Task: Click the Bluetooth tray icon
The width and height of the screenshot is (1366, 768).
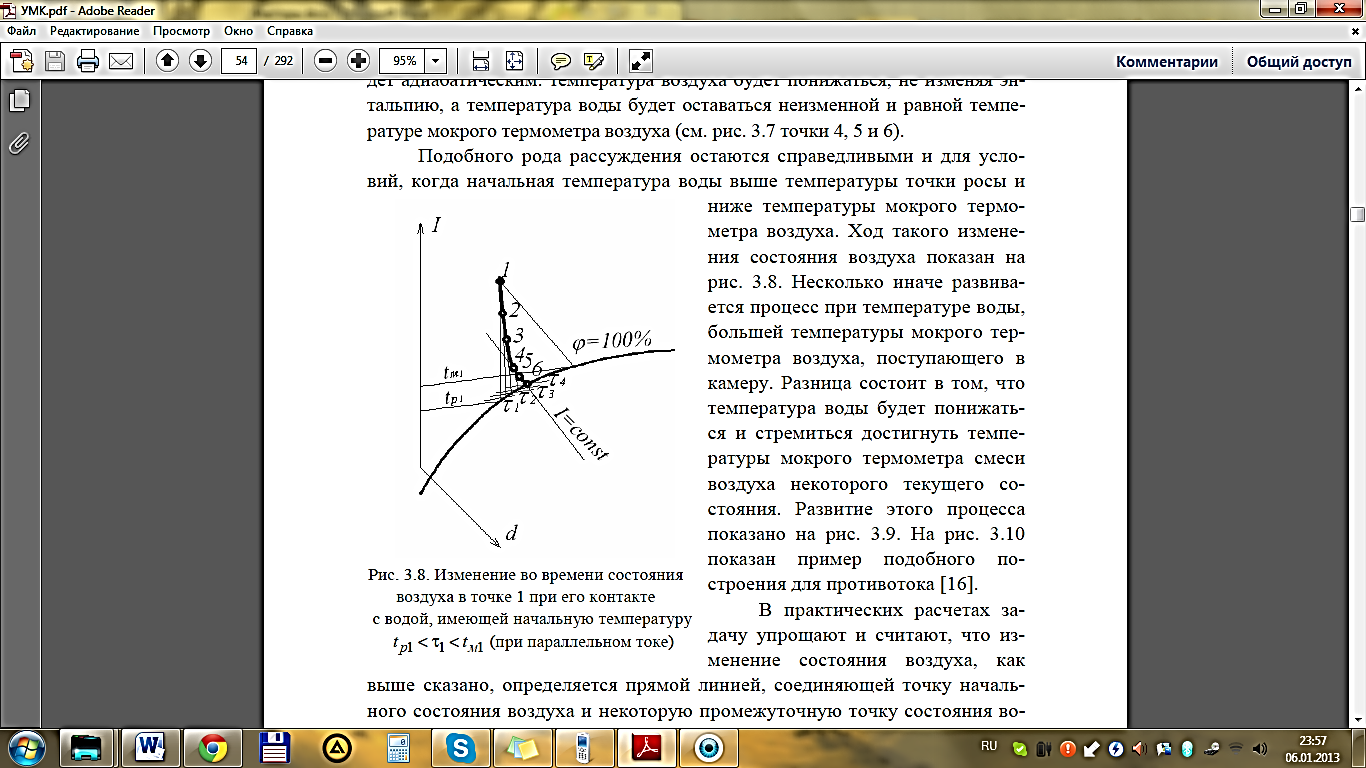Action: [1188, 748]
